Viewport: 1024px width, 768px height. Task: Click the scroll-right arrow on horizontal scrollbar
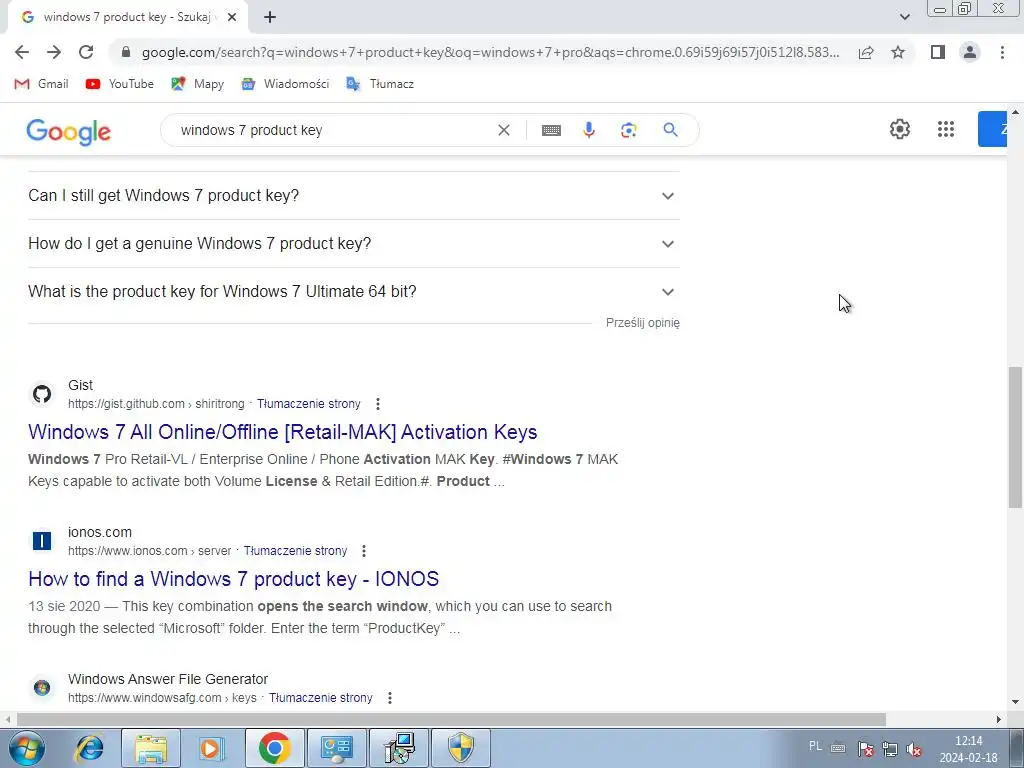tap(998, 719)
